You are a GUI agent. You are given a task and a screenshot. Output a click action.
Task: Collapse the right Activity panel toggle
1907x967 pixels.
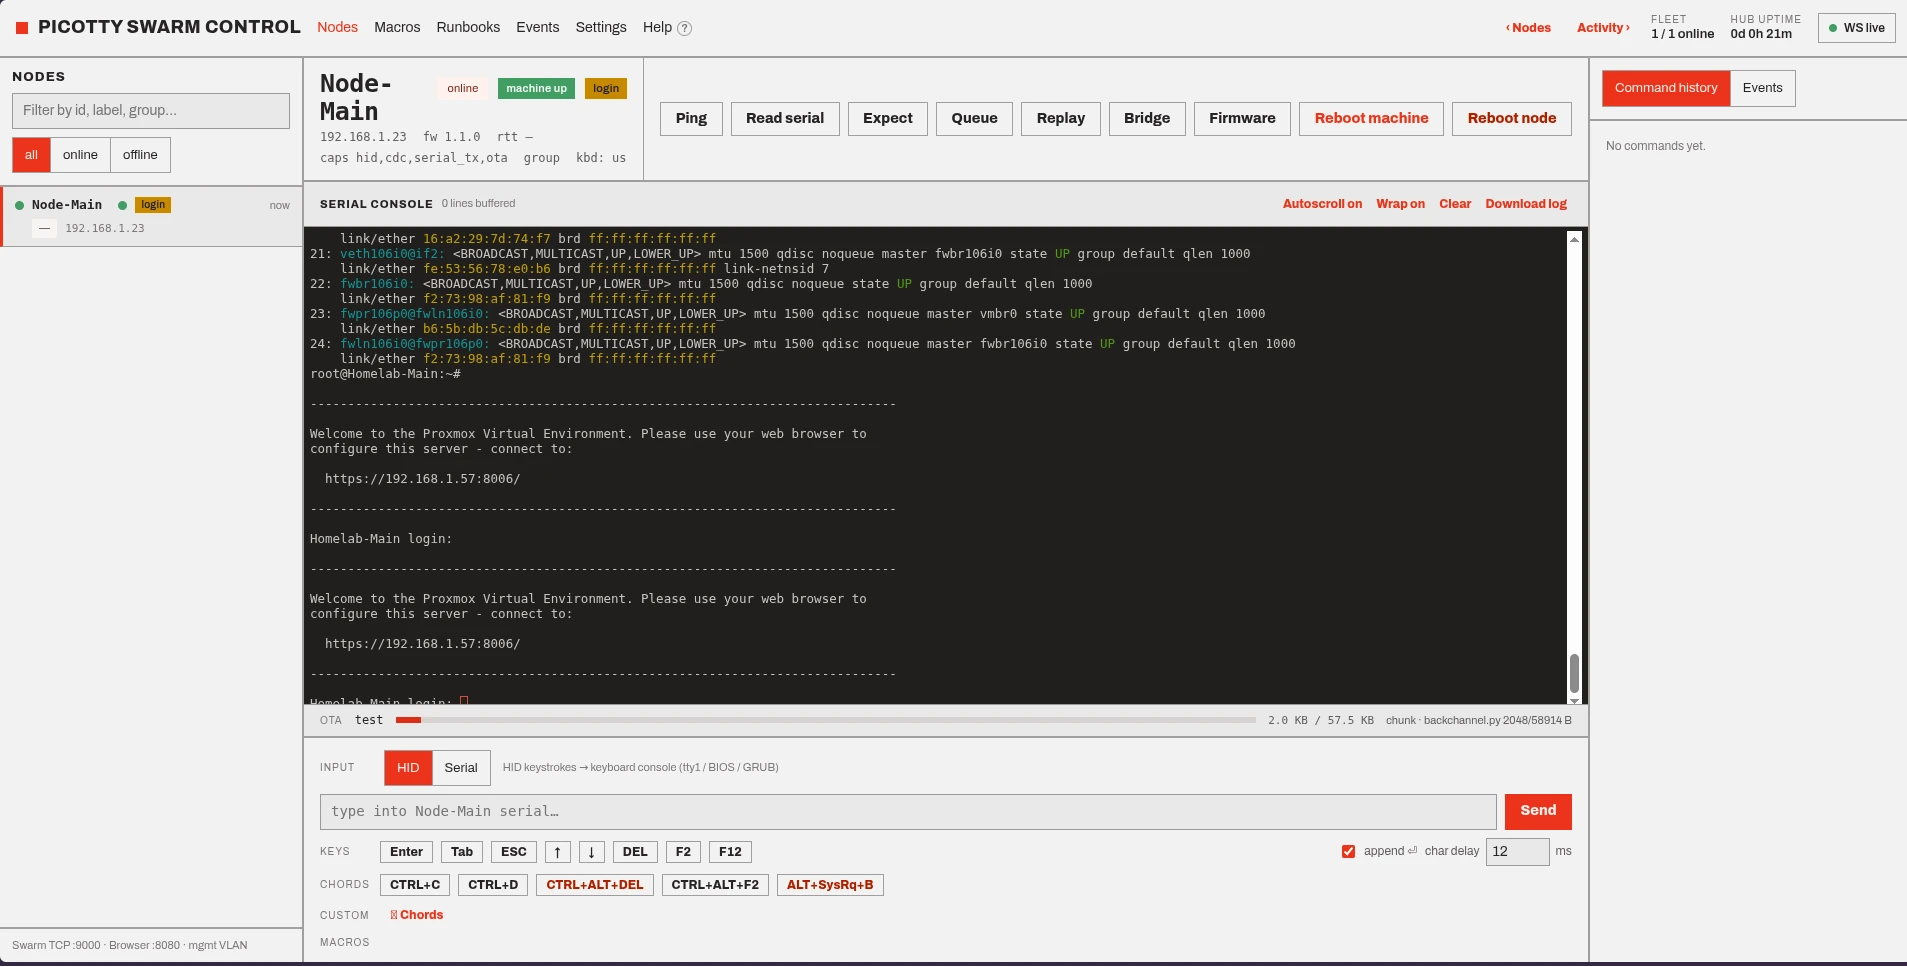tap(1603, 28)
